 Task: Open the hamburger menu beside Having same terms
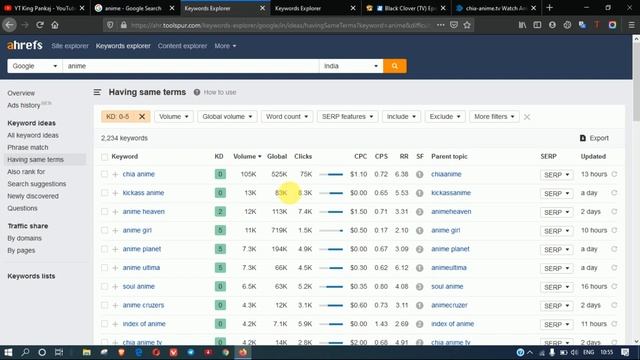(x=97, y=92)
